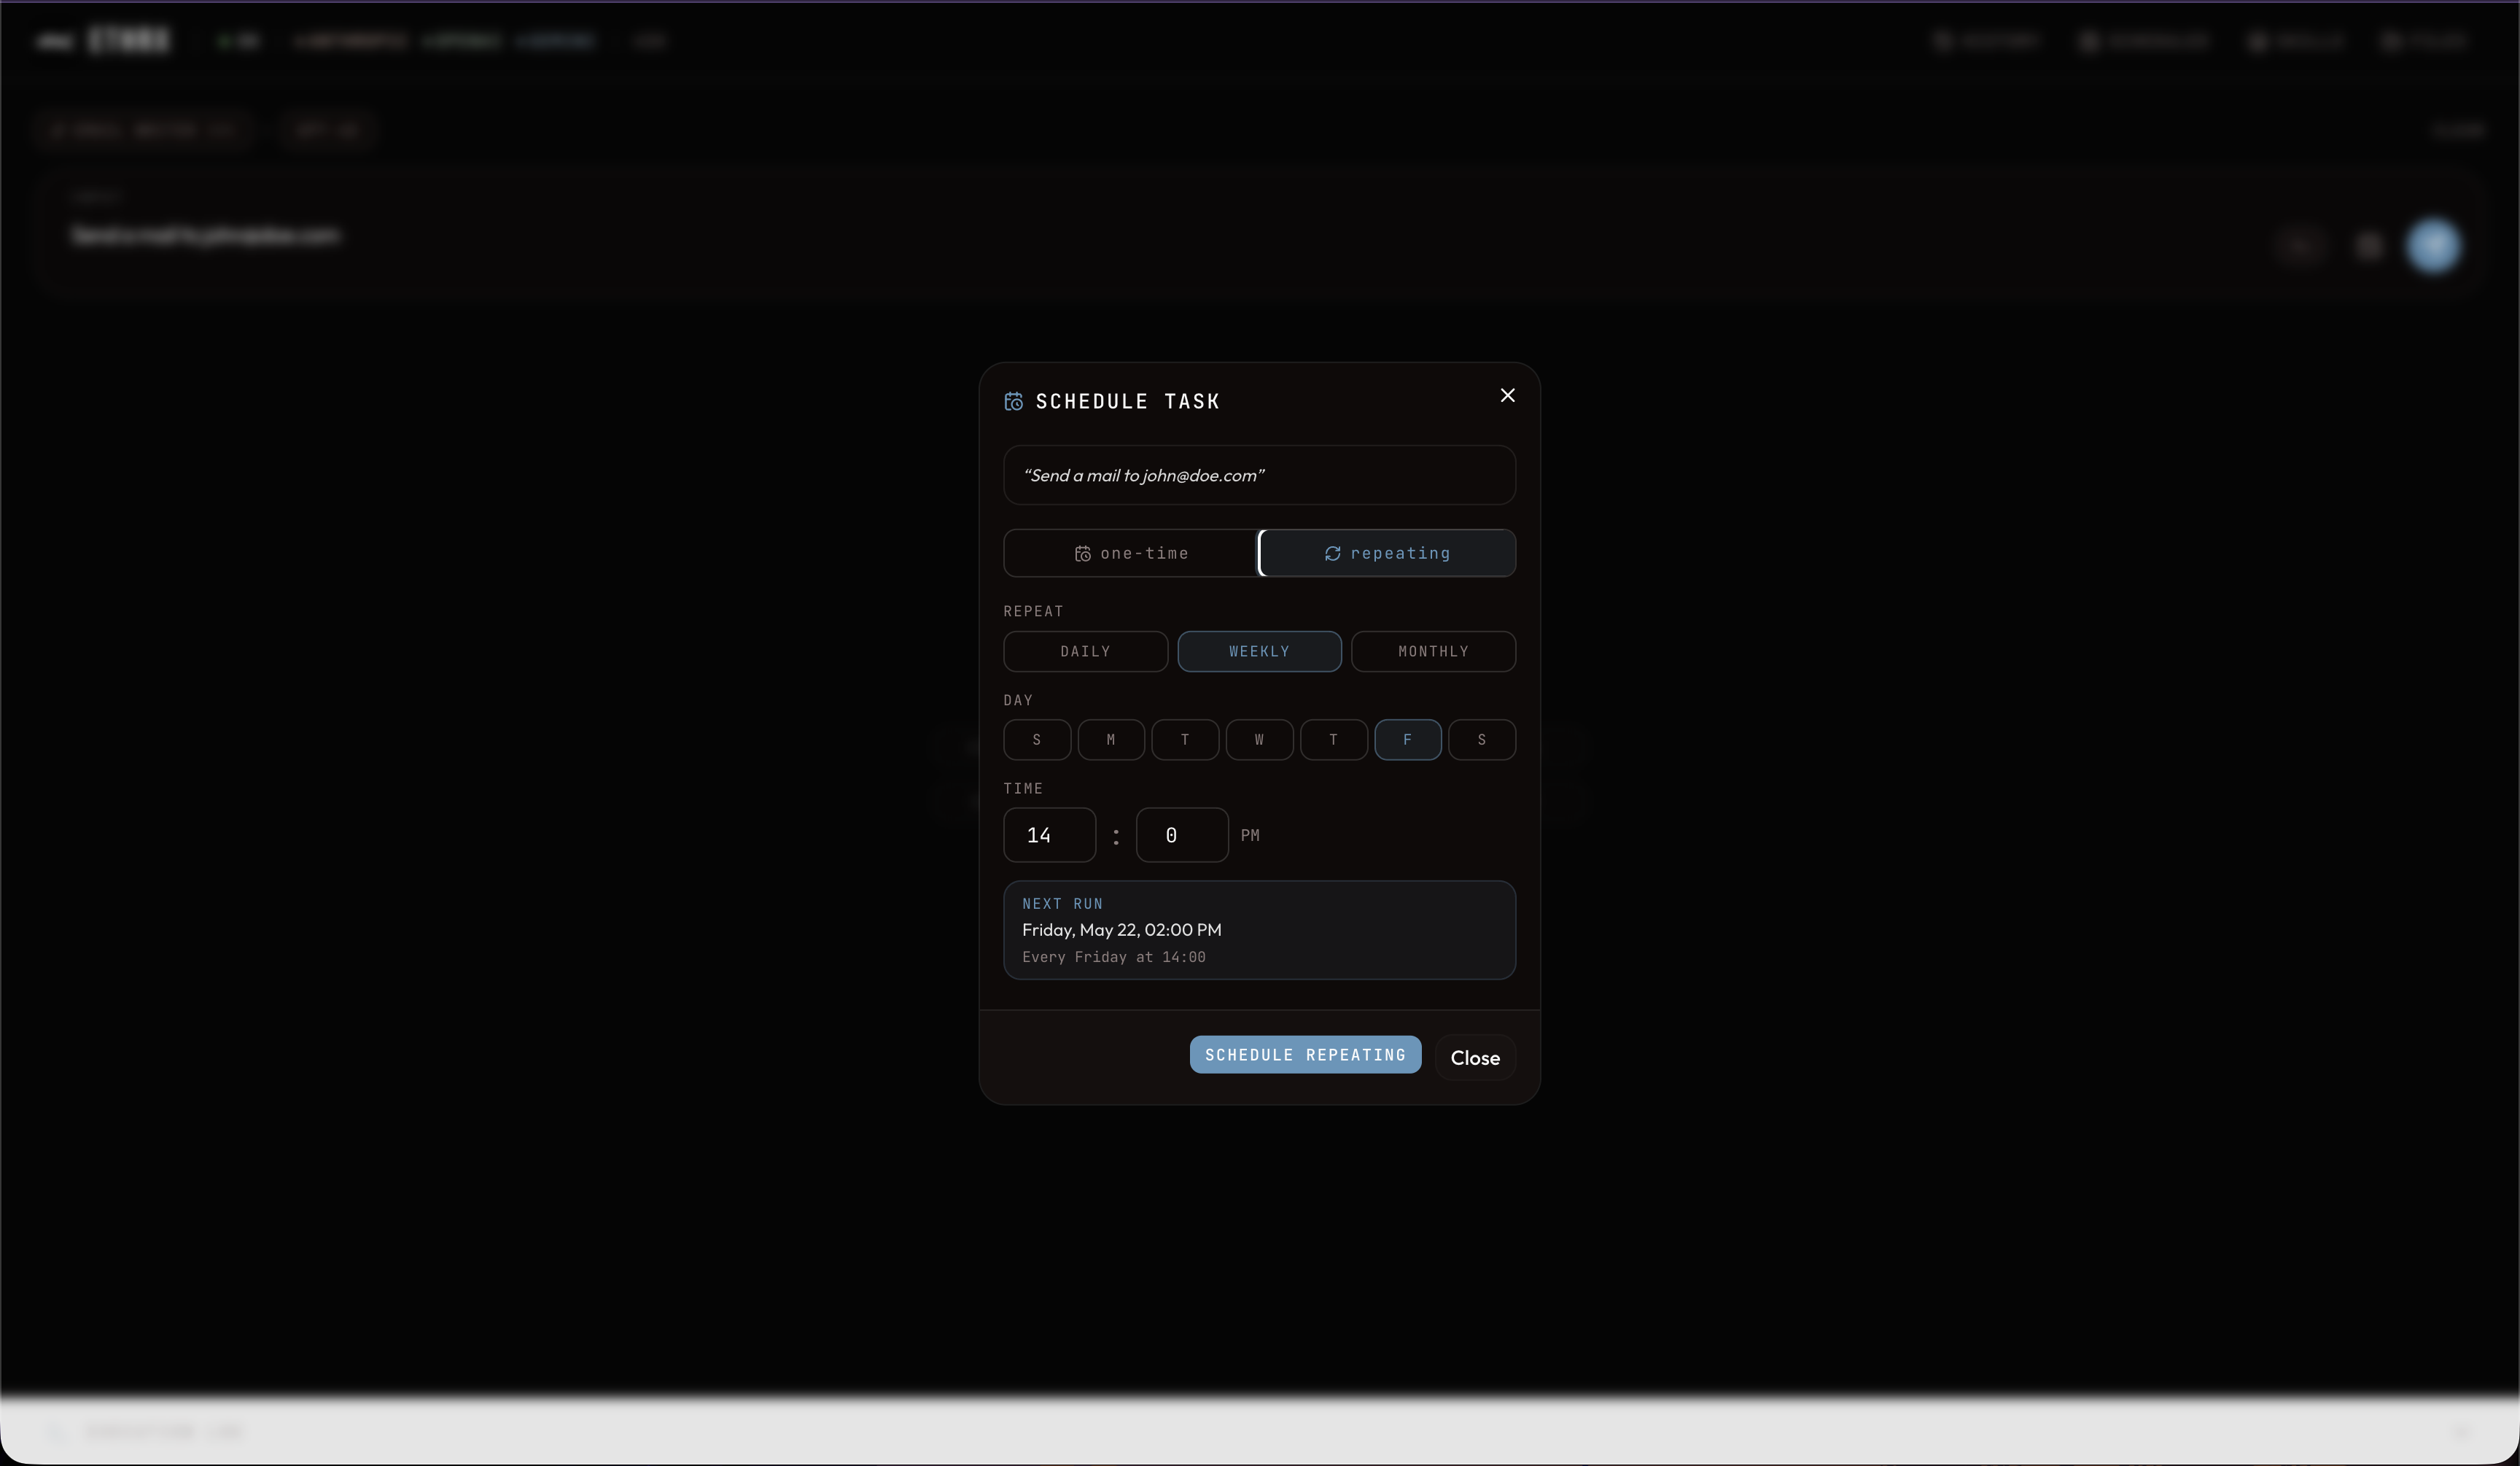Click the Schedule Repeating button
This screenshot has height=1466, width=2520.
click(1305, 1055)
